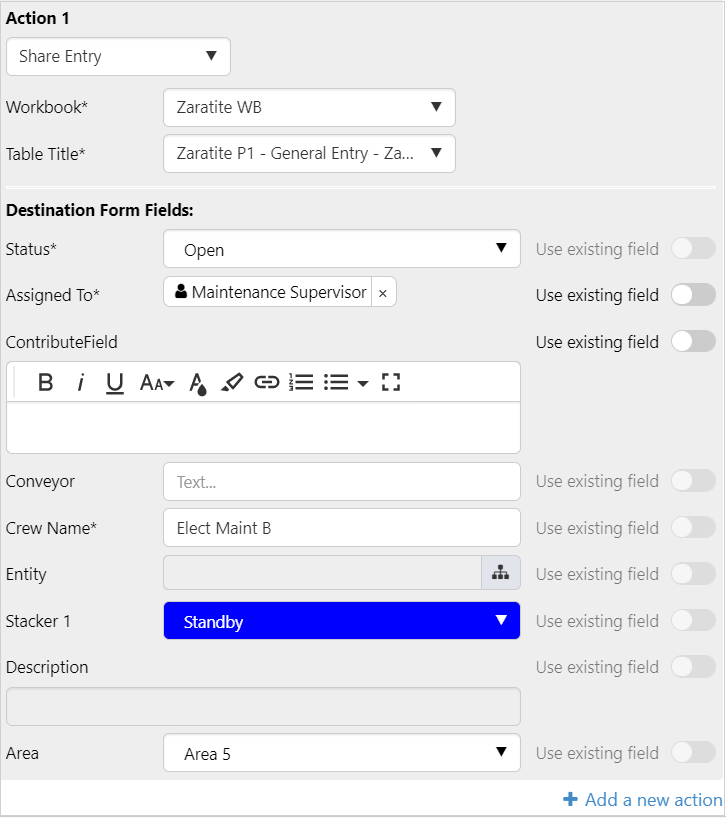Expand the Workbook dropdown showing Zaratite WB
Screen dimensions: 726x818
(x=309, y=108)
